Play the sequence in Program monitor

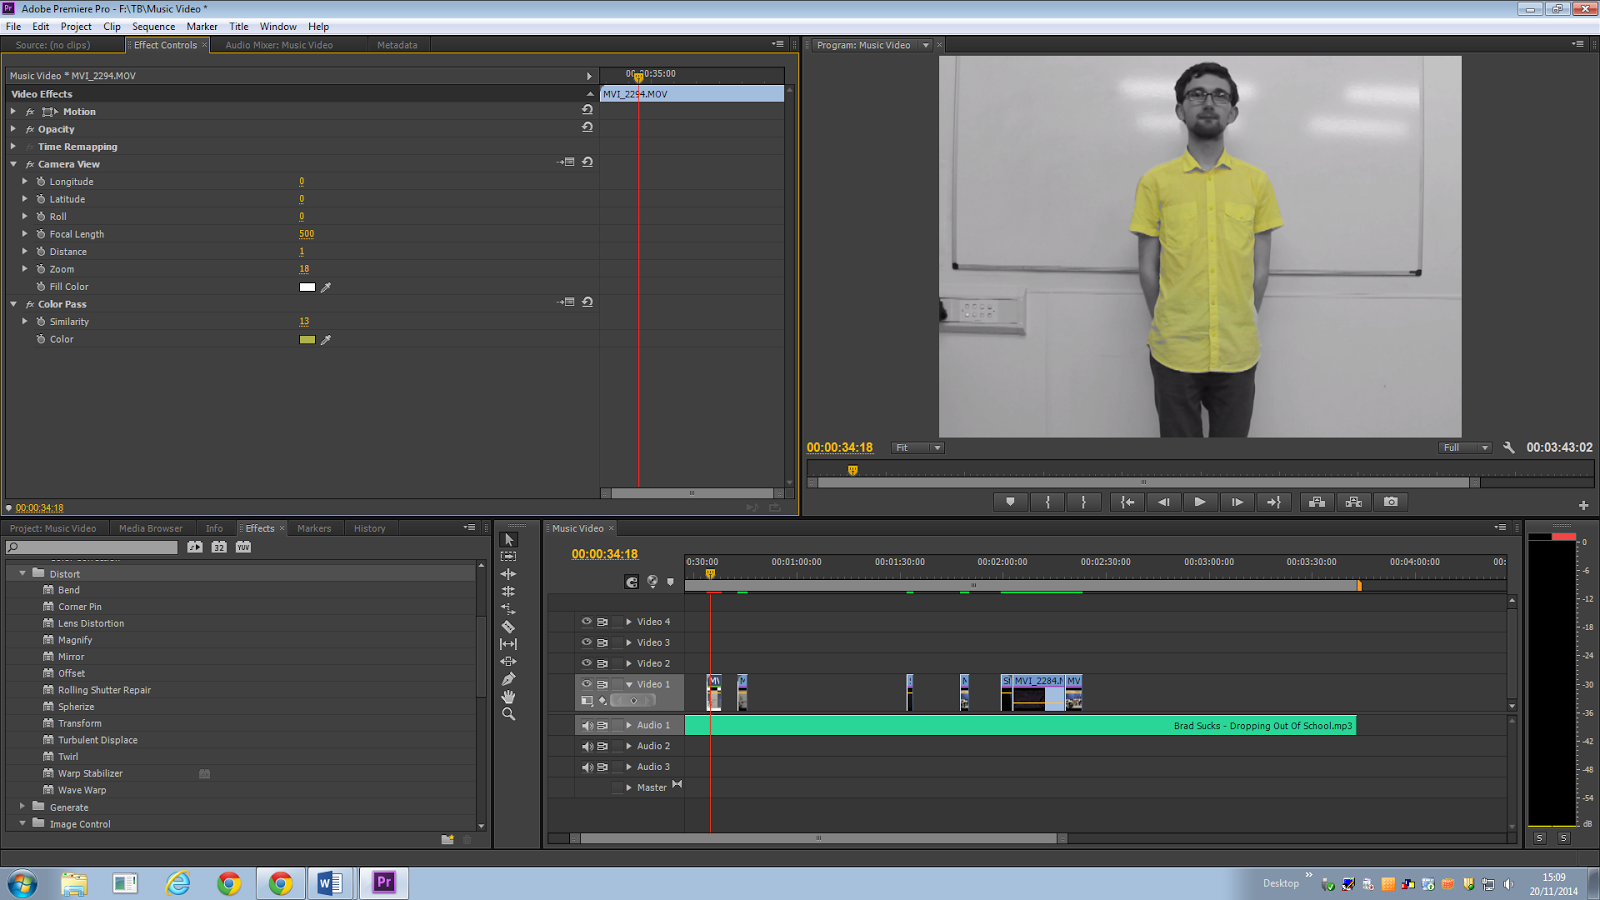pos(1200,502)
